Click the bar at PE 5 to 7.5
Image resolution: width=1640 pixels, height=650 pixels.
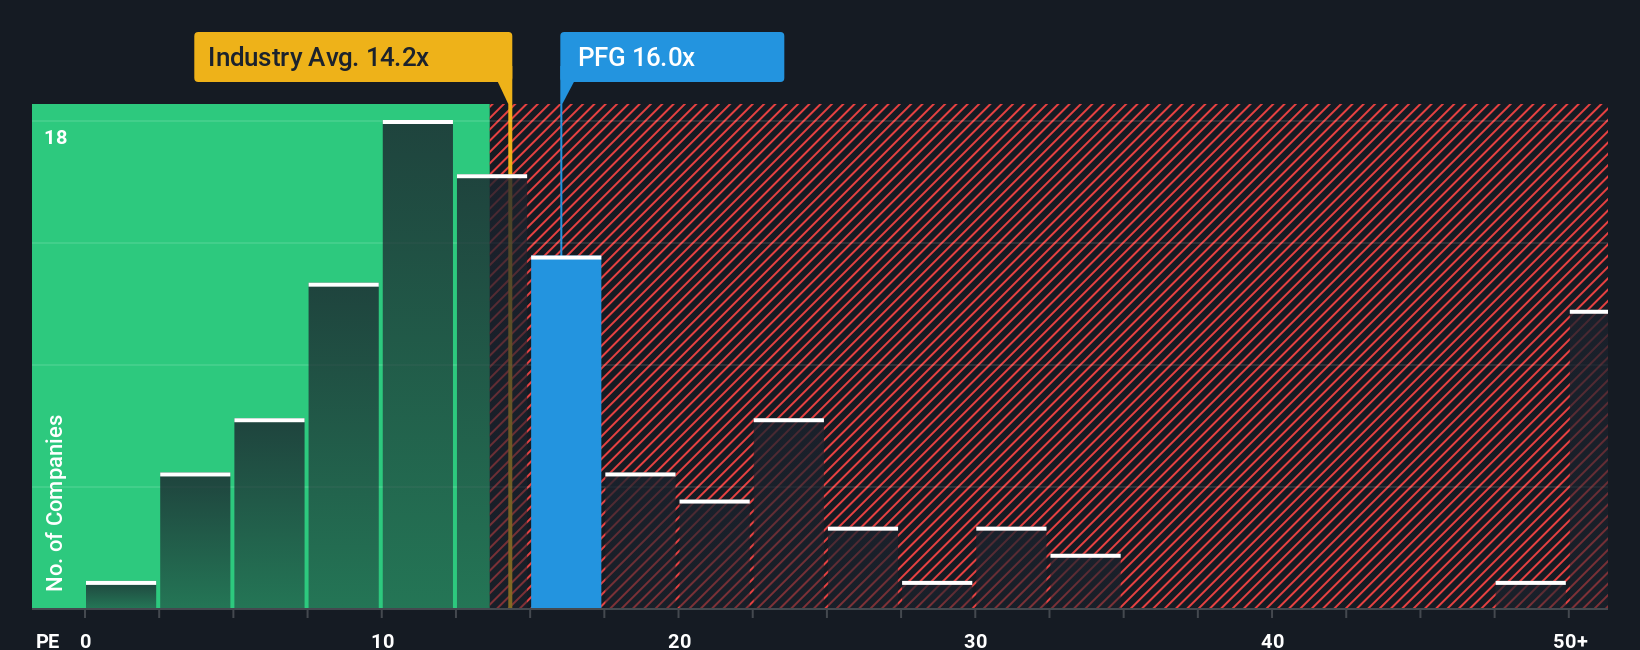[270, 513]
